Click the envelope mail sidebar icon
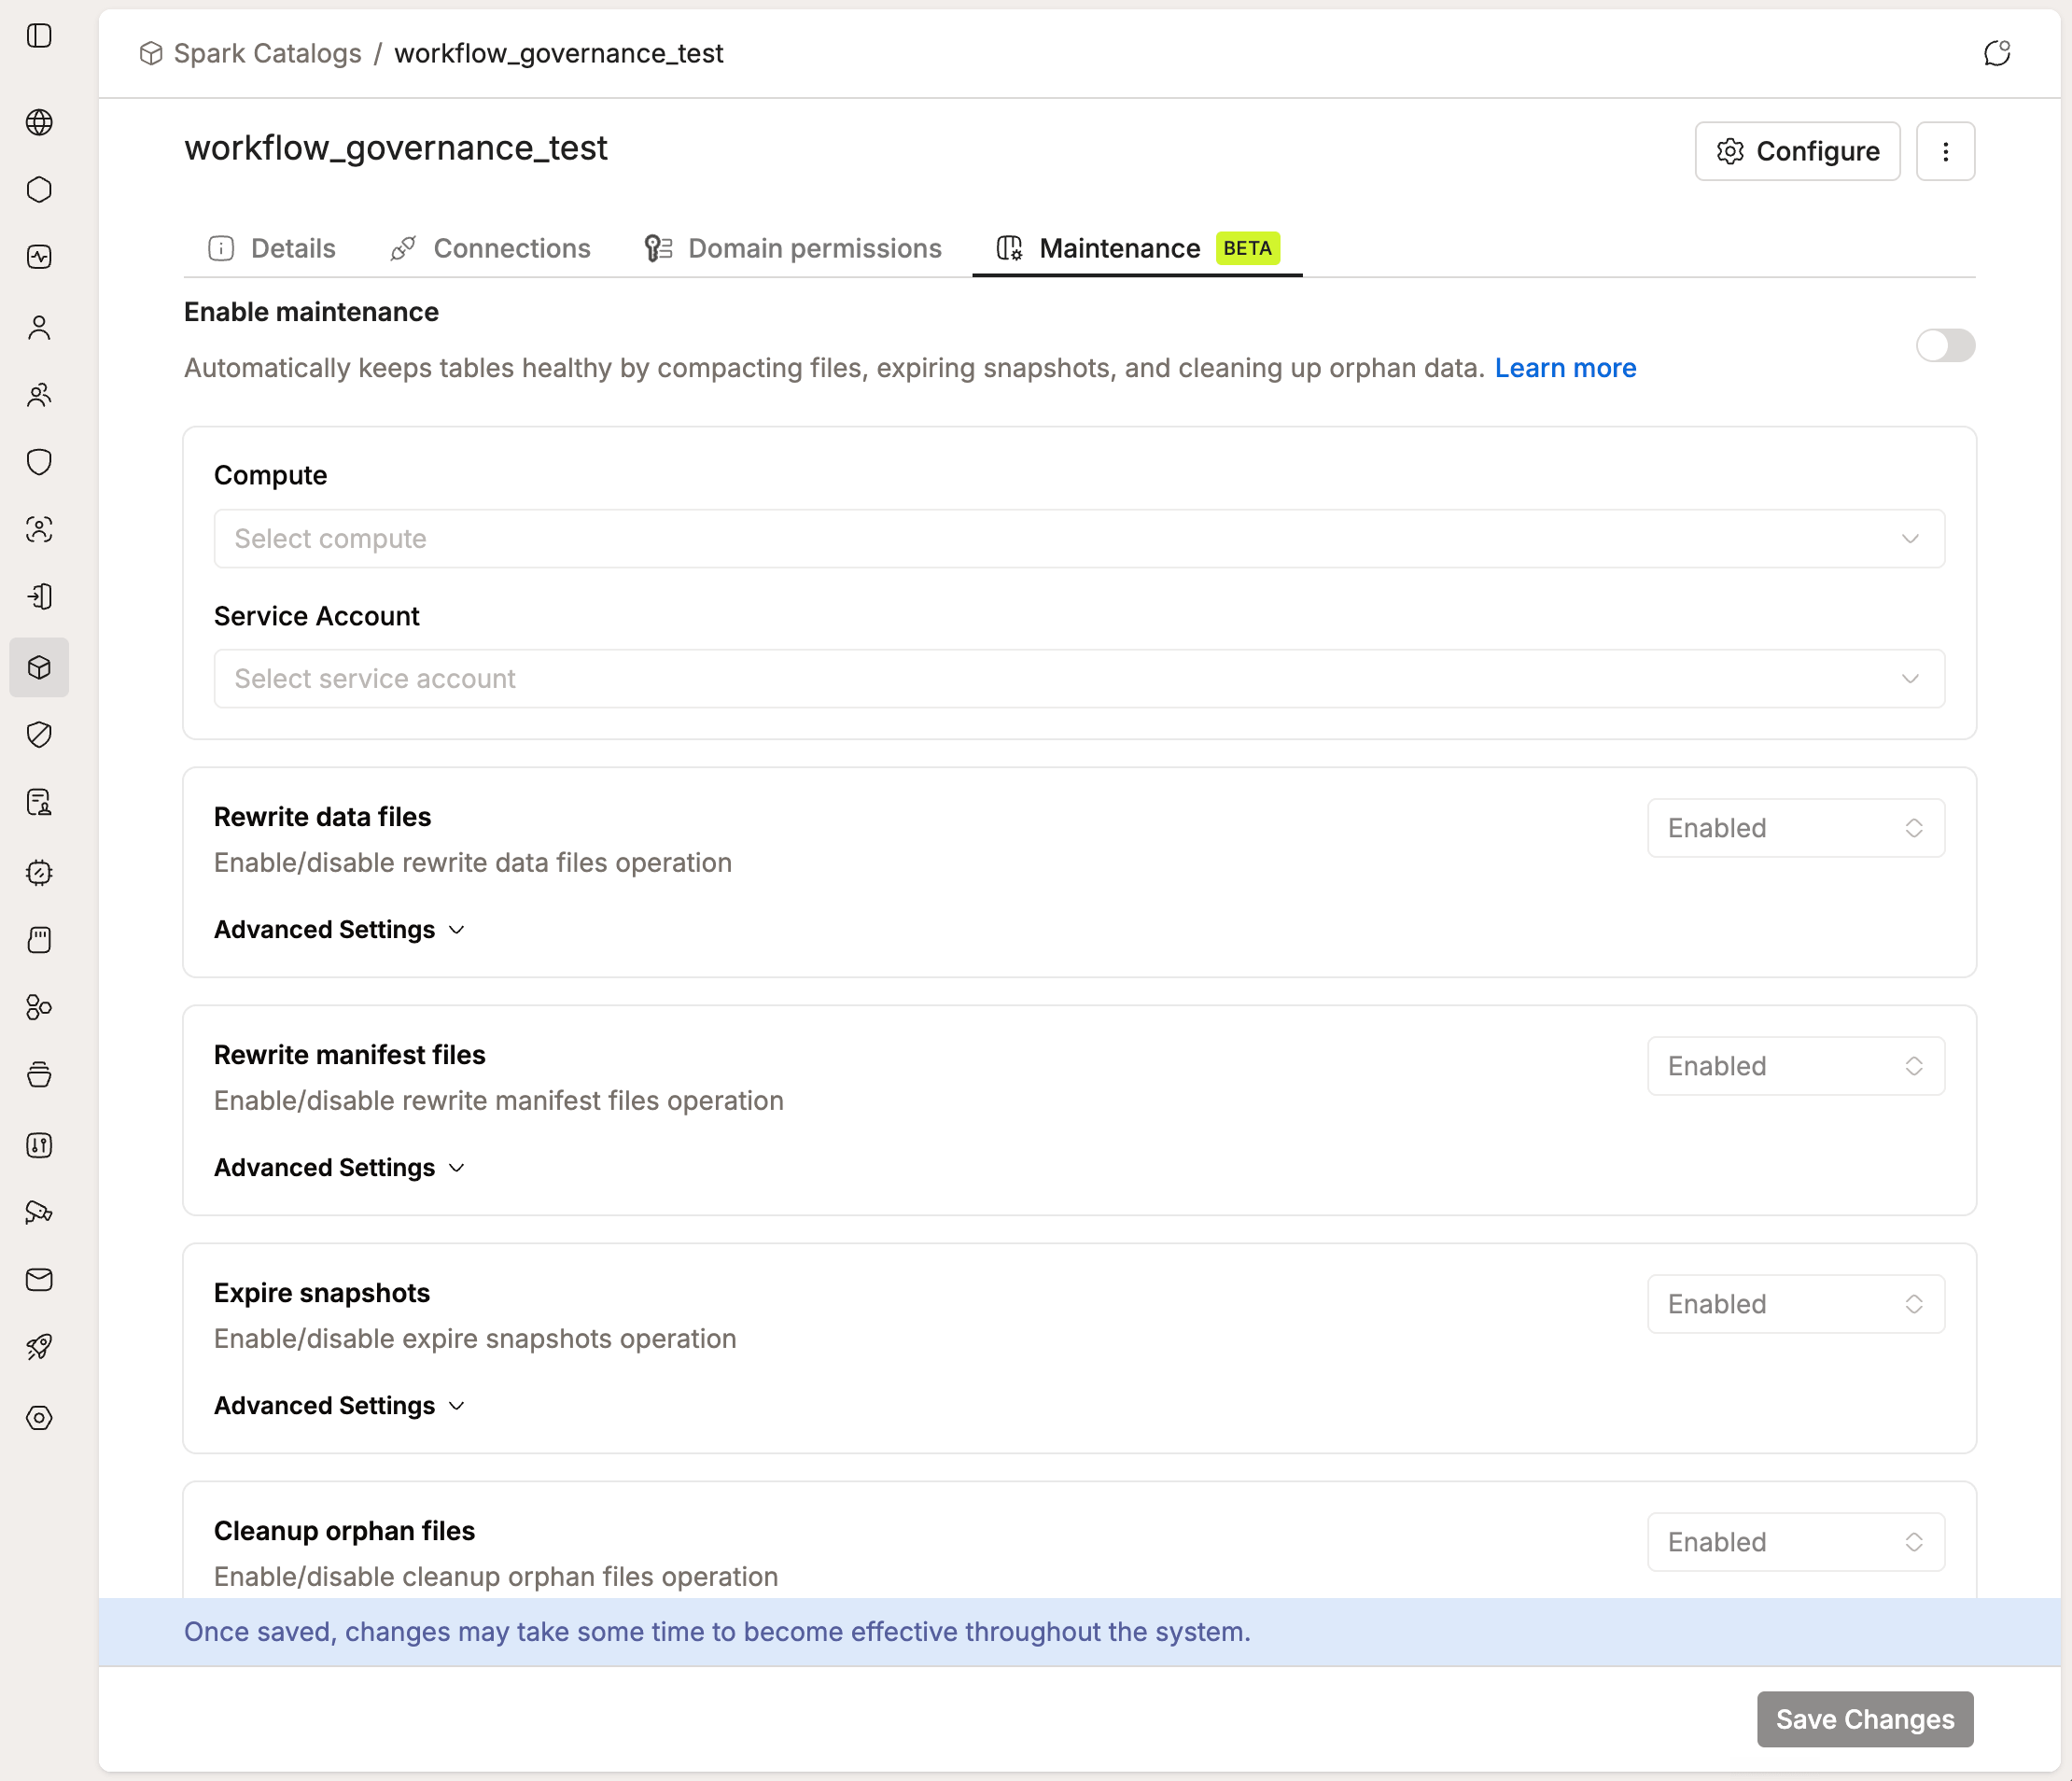The image size is (2072, 1781). [x=39, y=1279]
